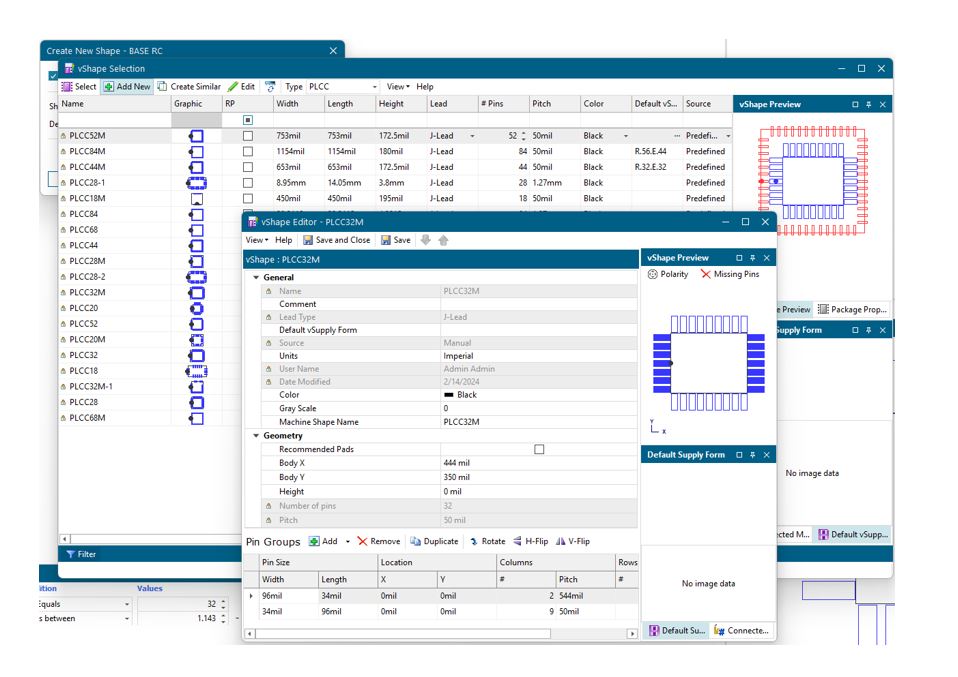The image size is (958, 677).
Task: Enable the Recommended Pads checkbox
Action: click(539, 450)
